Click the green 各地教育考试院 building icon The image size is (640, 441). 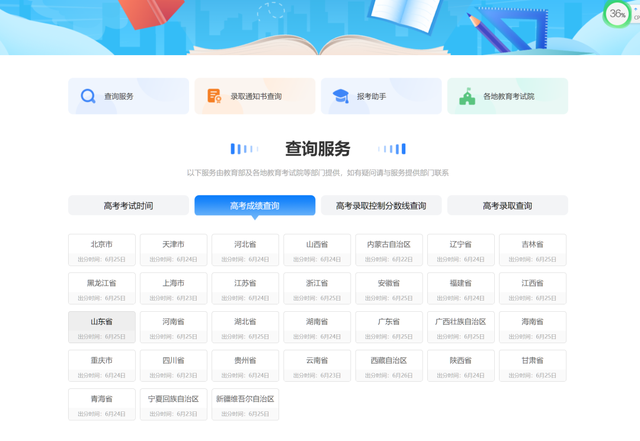(466, 96)
